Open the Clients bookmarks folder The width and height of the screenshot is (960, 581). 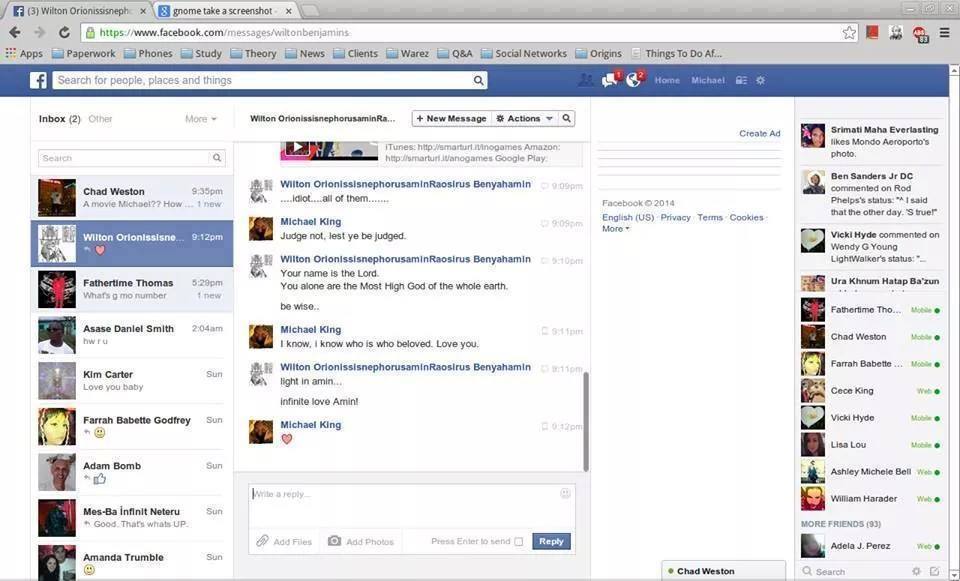coord(356,53)
